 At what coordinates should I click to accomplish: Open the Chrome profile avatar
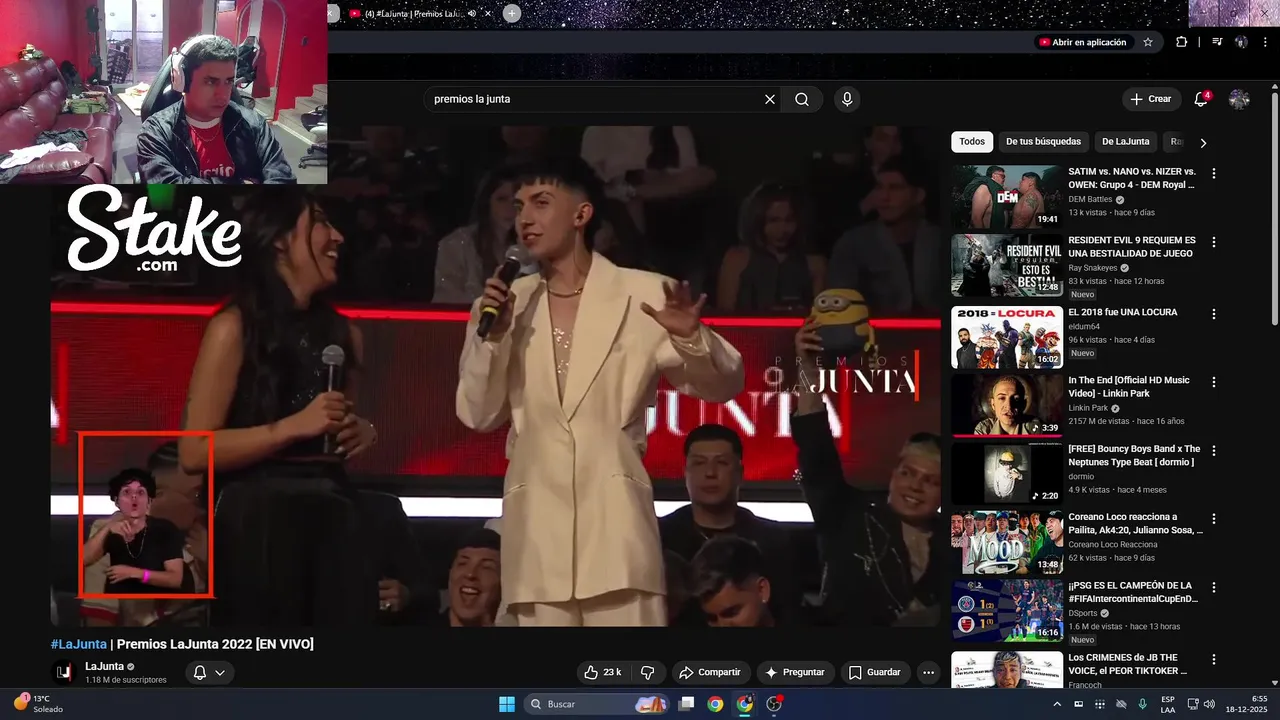[1241, 42]
